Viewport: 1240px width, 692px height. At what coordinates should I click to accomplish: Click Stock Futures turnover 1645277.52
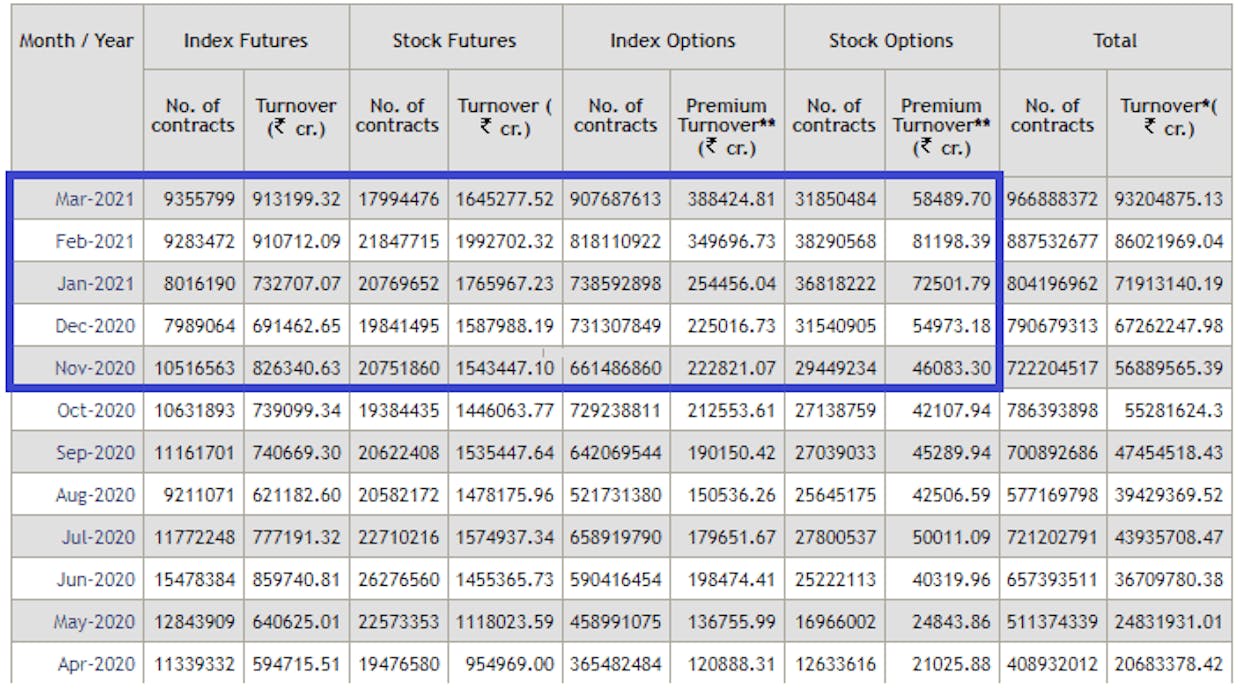point(505,199)
